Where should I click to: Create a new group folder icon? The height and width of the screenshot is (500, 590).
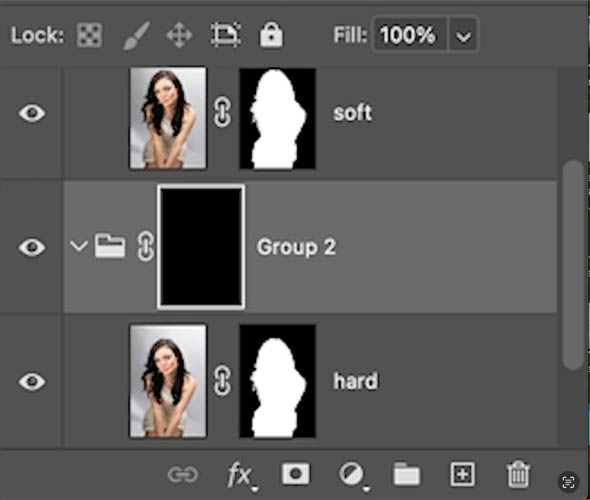(x=407, y=474)
